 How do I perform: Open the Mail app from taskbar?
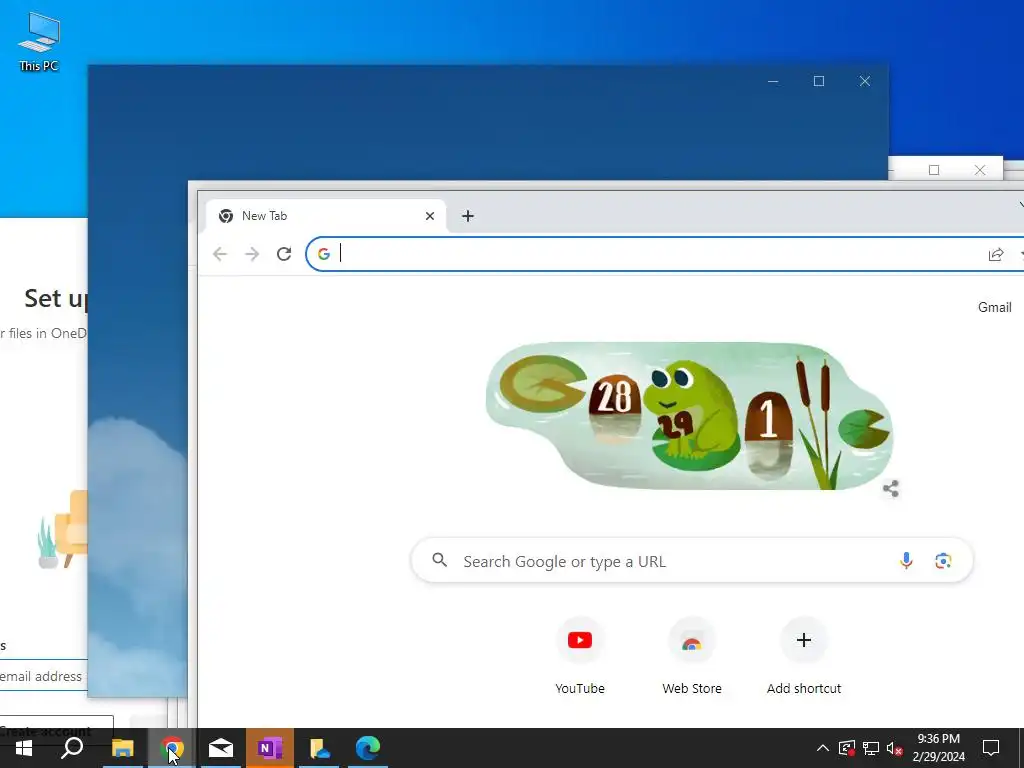pos(221,748)
